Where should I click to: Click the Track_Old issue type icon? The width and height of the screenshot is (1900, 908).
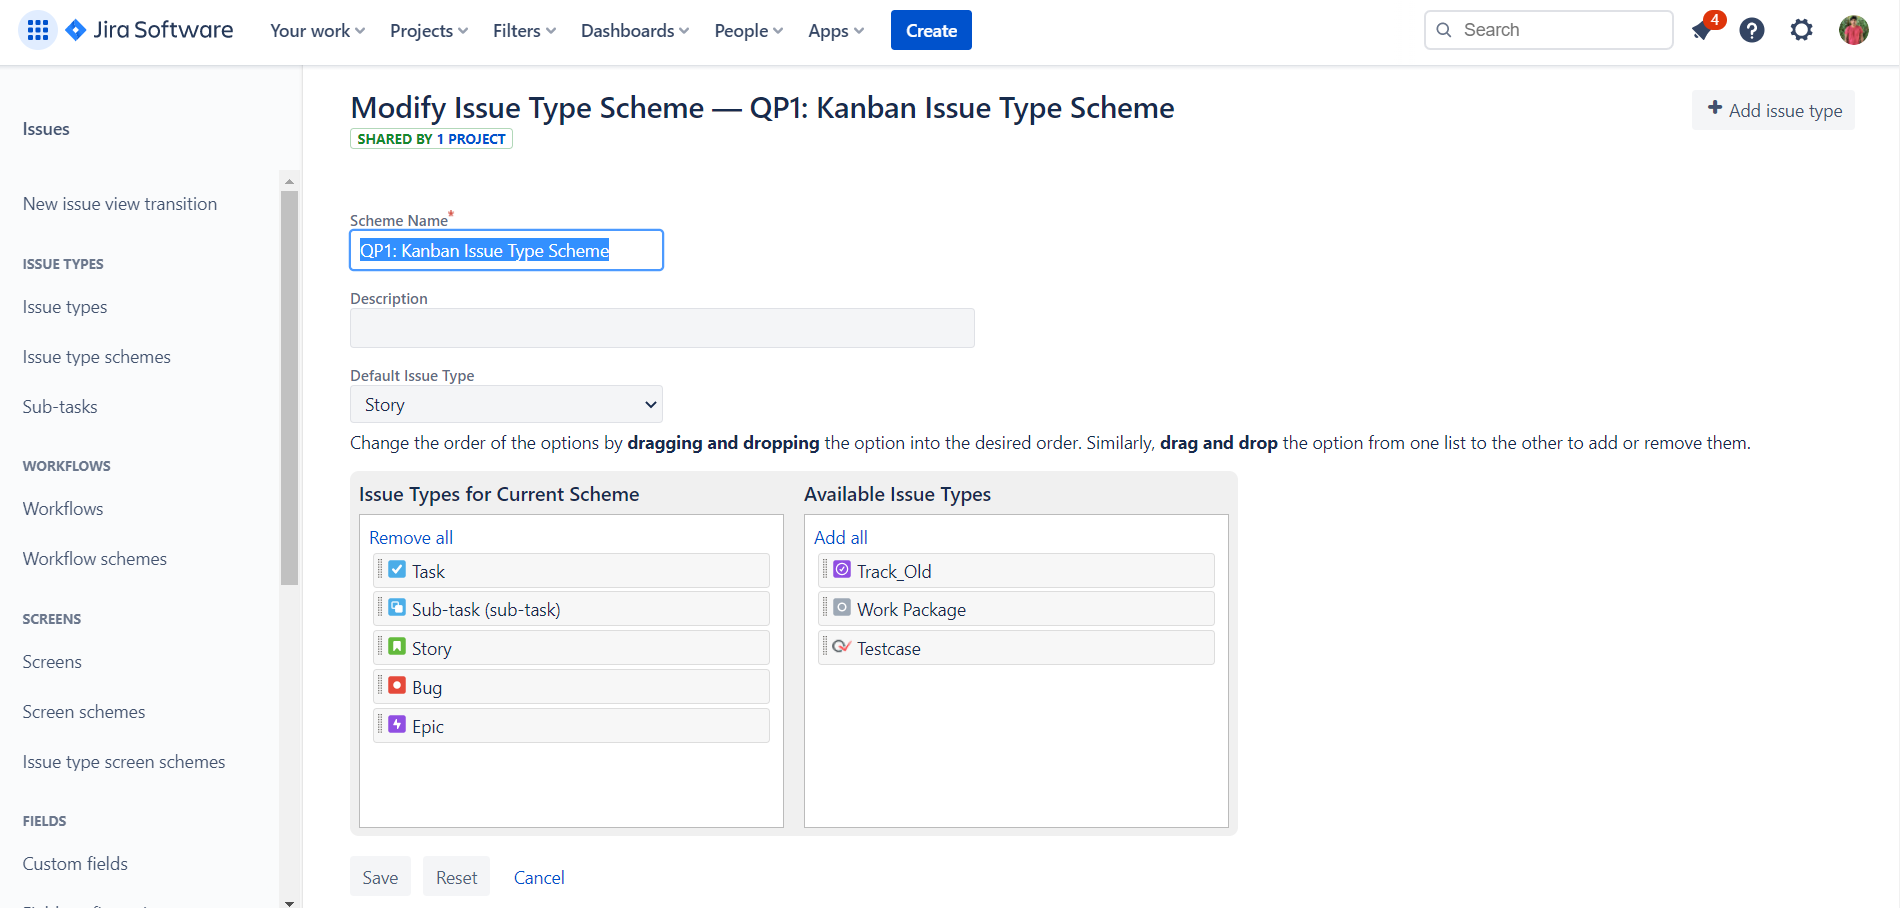point(842,570)
